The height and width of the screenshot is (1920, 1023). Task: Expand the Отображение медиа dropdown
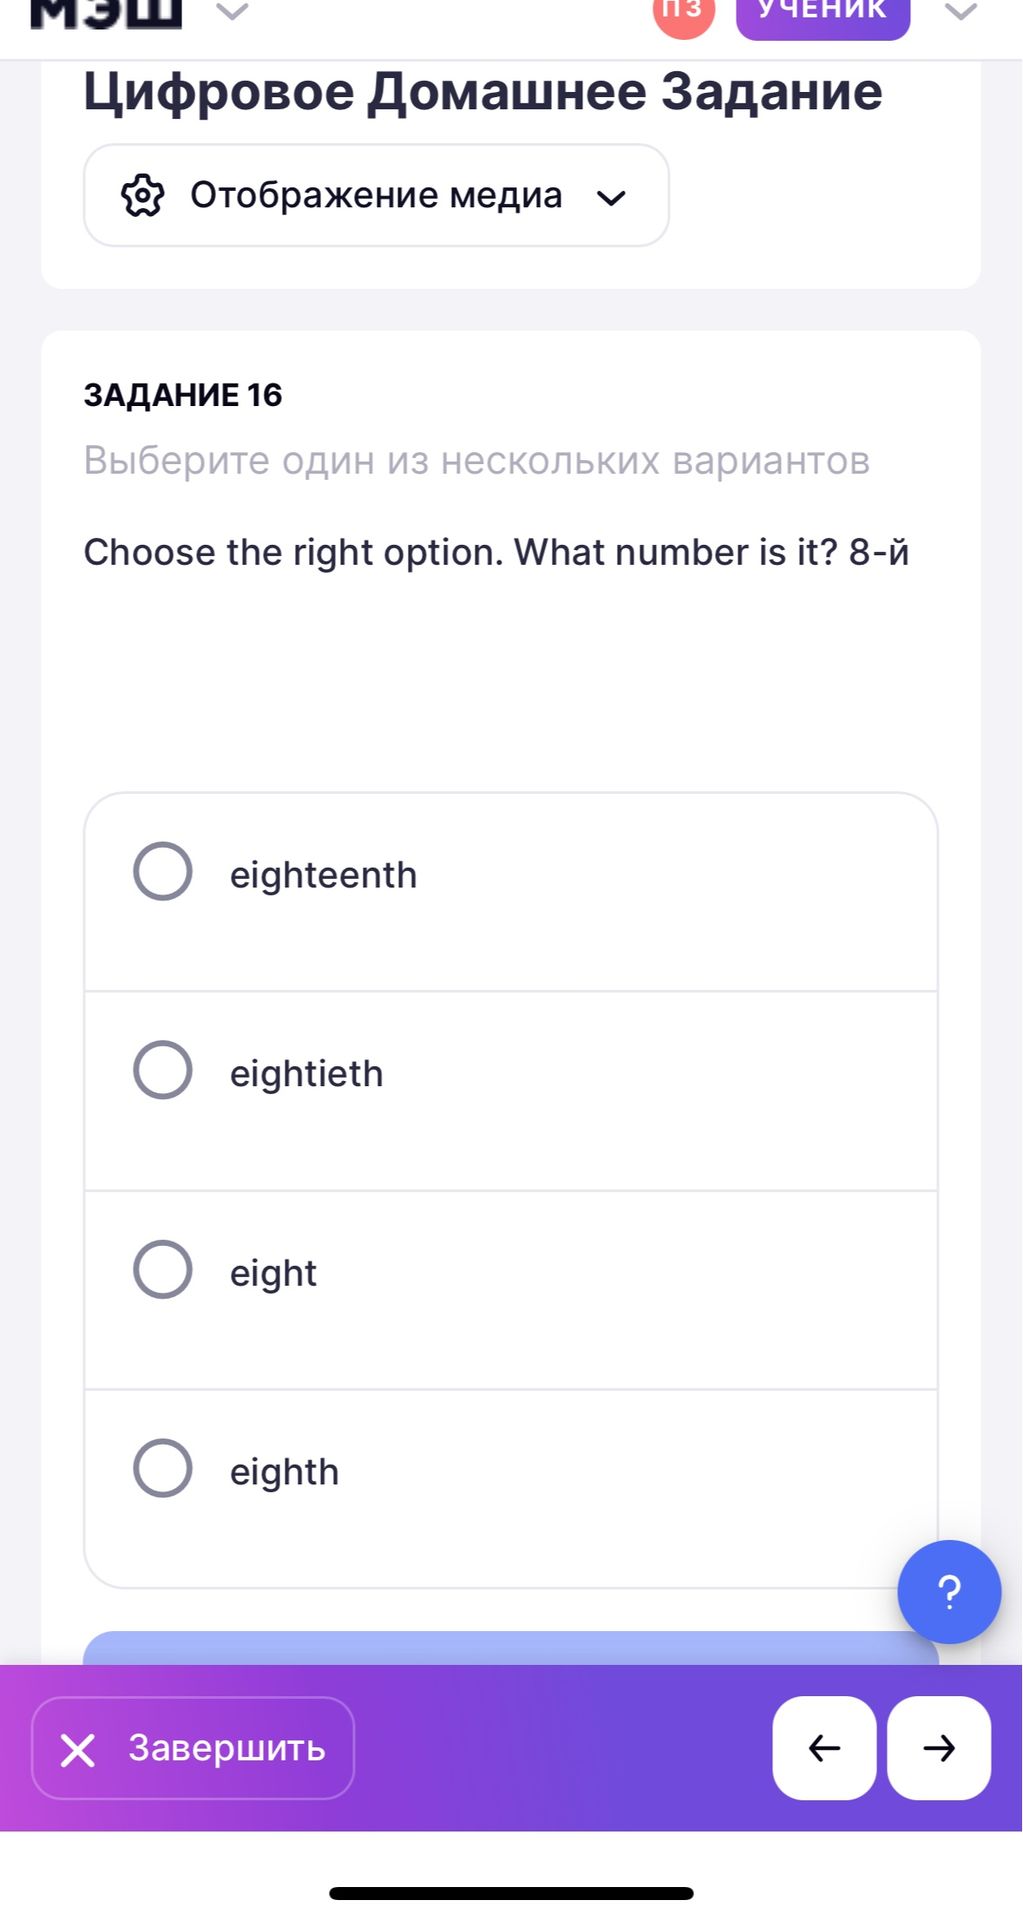(376, 195)
